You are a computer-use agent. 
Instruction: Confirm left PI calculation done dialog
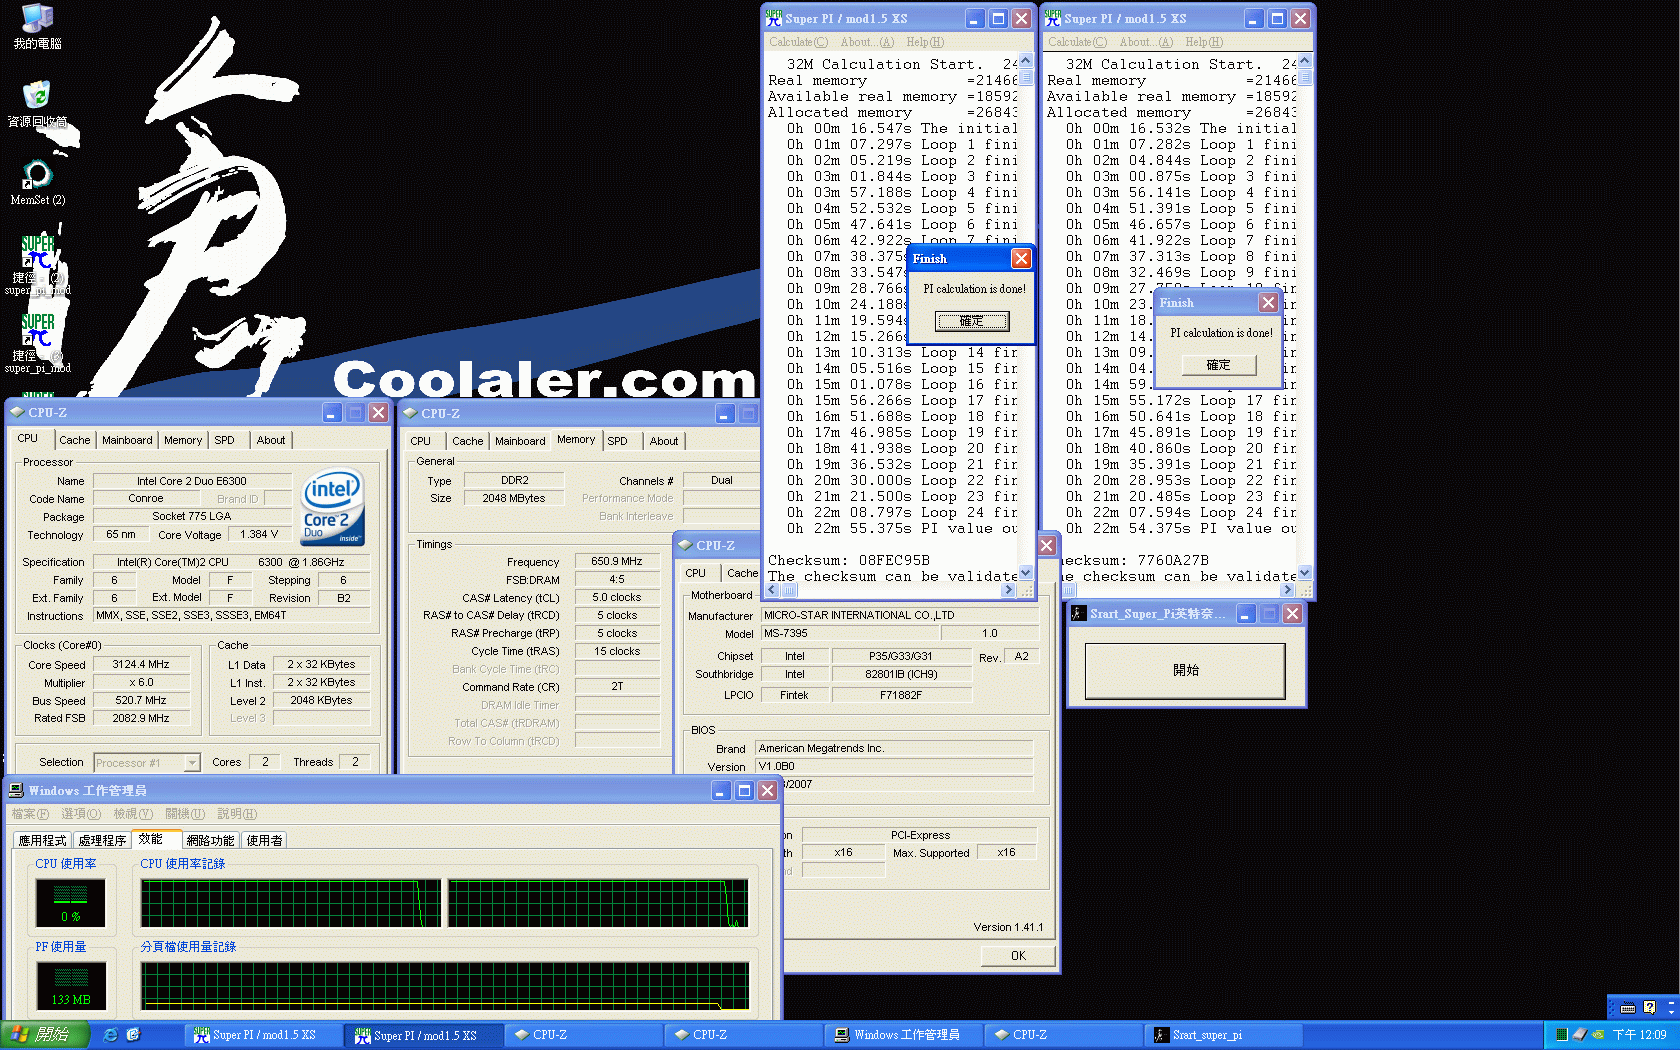[x=972, y=321]
